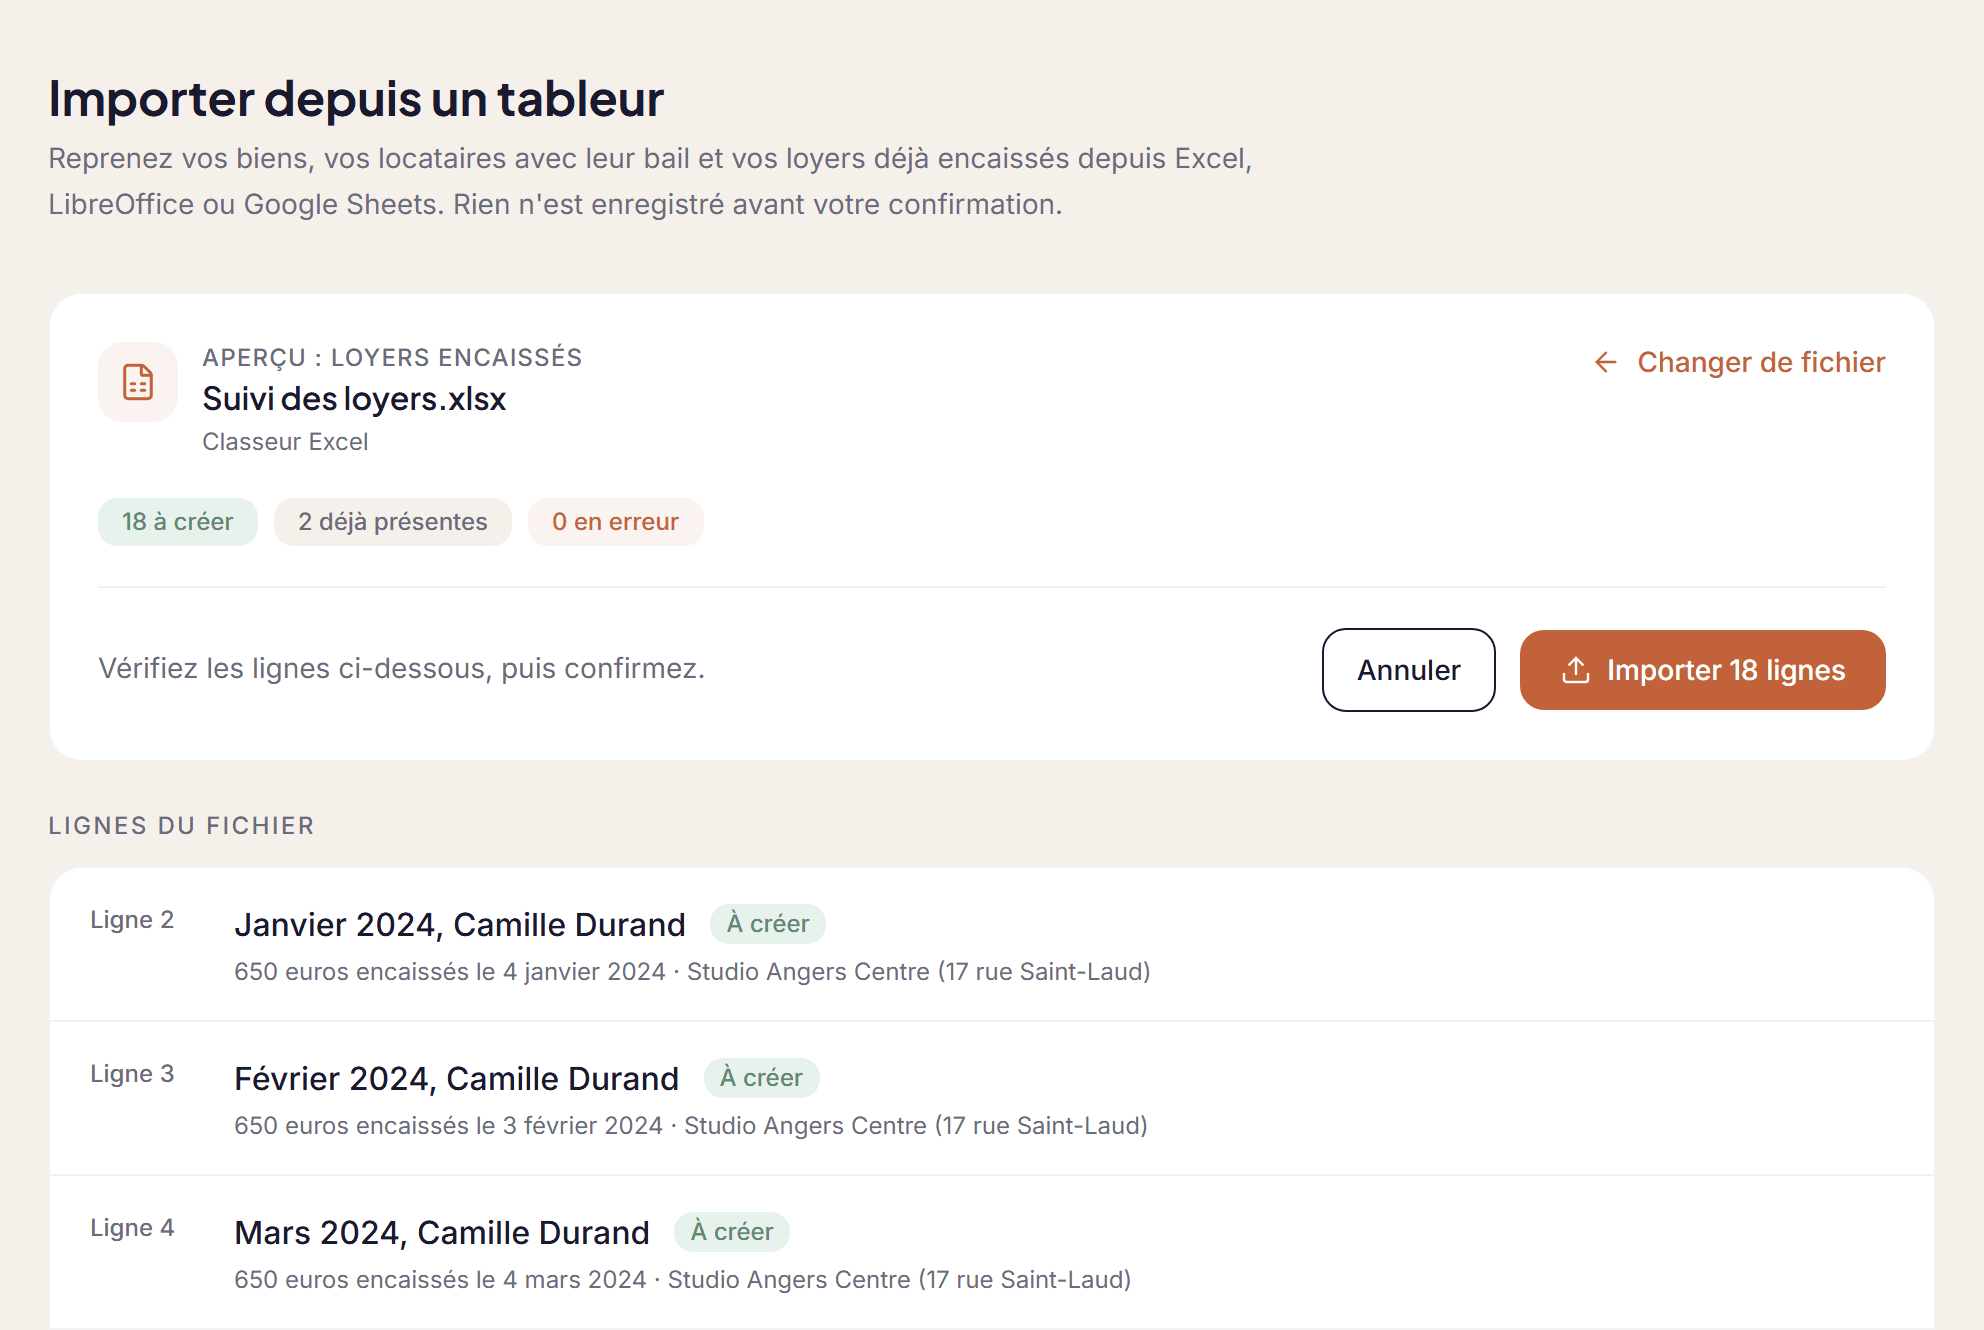Image resolution: width=1984 pixels, height=1330 pixels.
Task: Click À créer badge on Janvier row
Action: (768, 924)
